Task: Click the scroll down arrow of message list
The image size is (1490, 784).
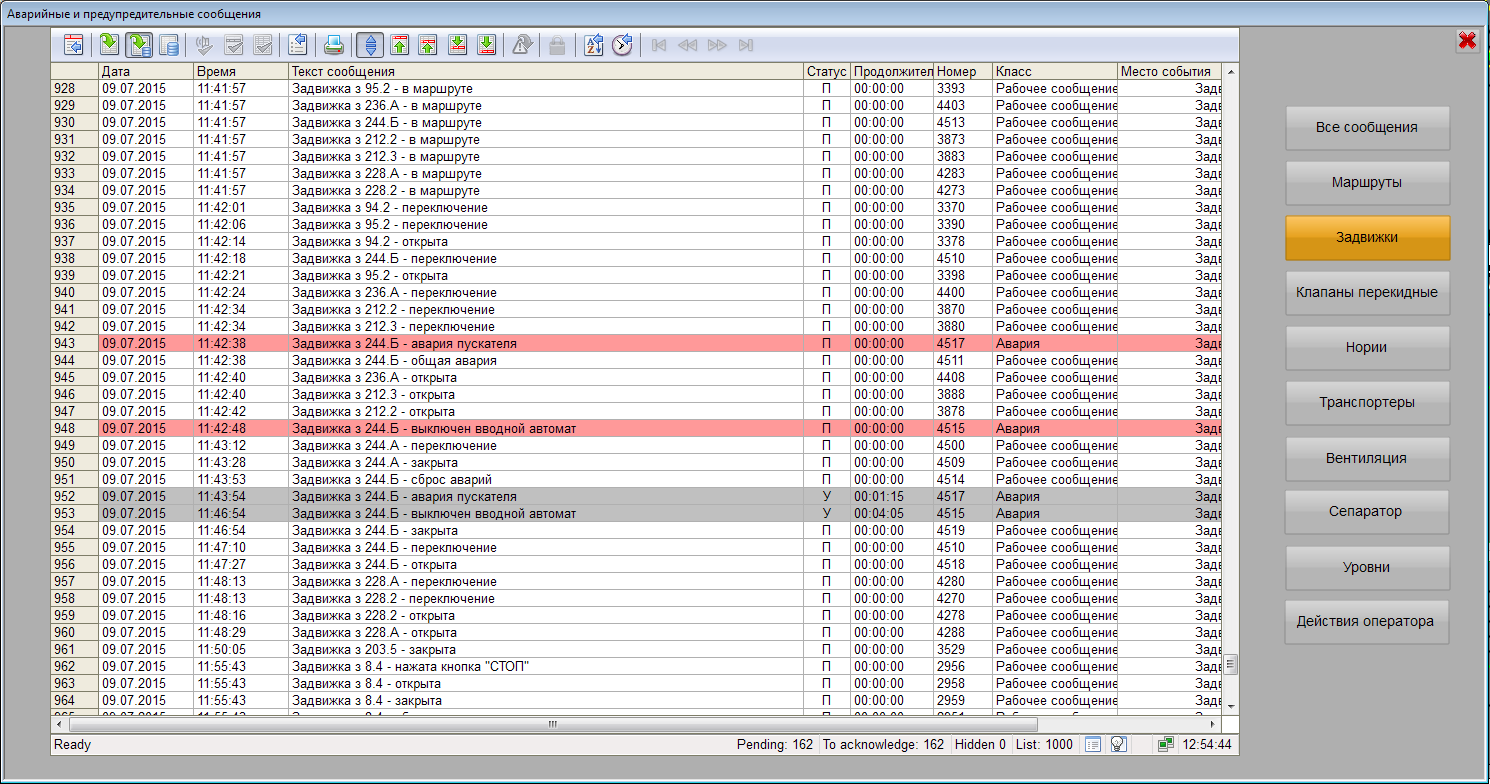Action: point(1231,705)
